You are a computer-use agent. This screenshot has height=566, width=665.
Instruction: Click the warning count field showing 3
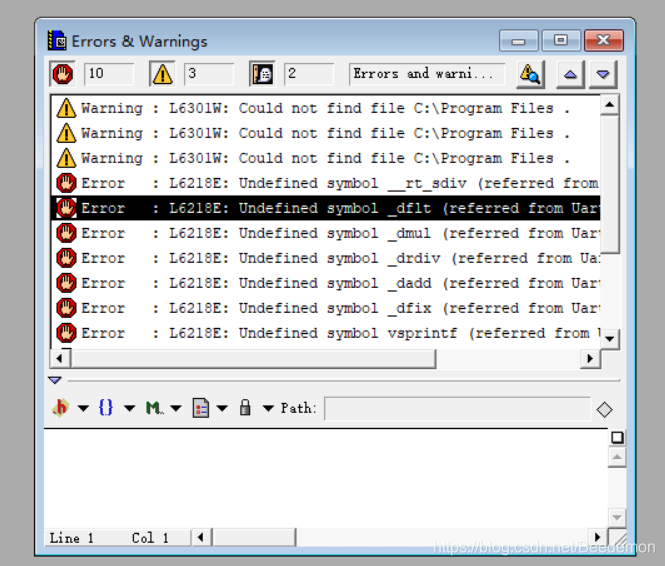click(209, 74)
